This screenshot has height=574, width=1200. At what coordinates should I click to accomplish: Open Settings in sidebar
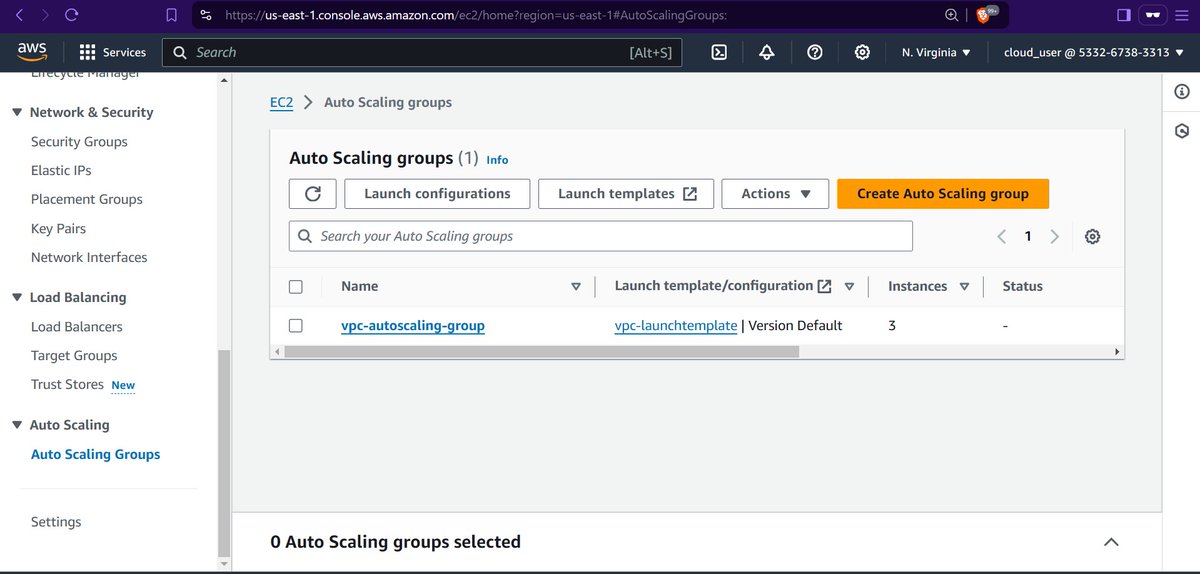(56, 522)
